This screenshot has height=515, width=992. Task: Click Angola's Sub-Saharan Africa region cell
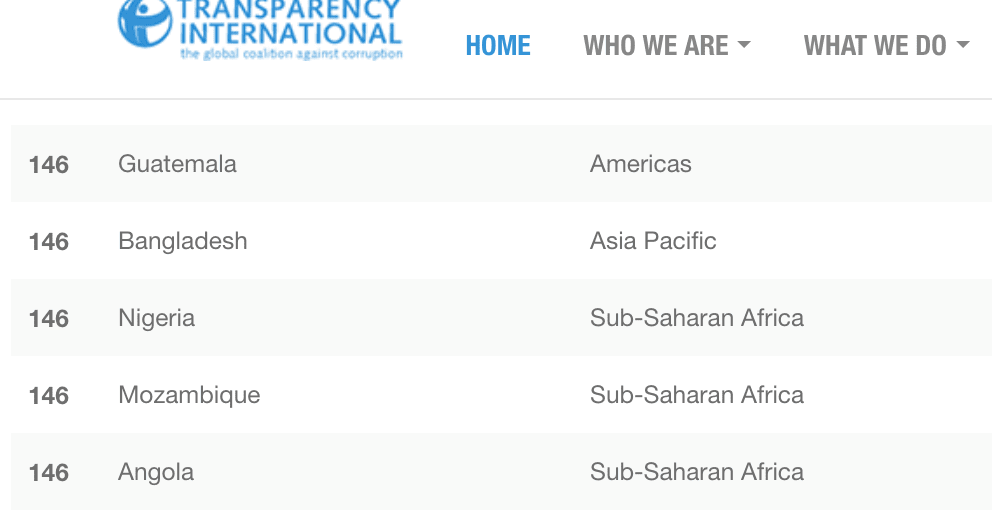tap(697, 472)
